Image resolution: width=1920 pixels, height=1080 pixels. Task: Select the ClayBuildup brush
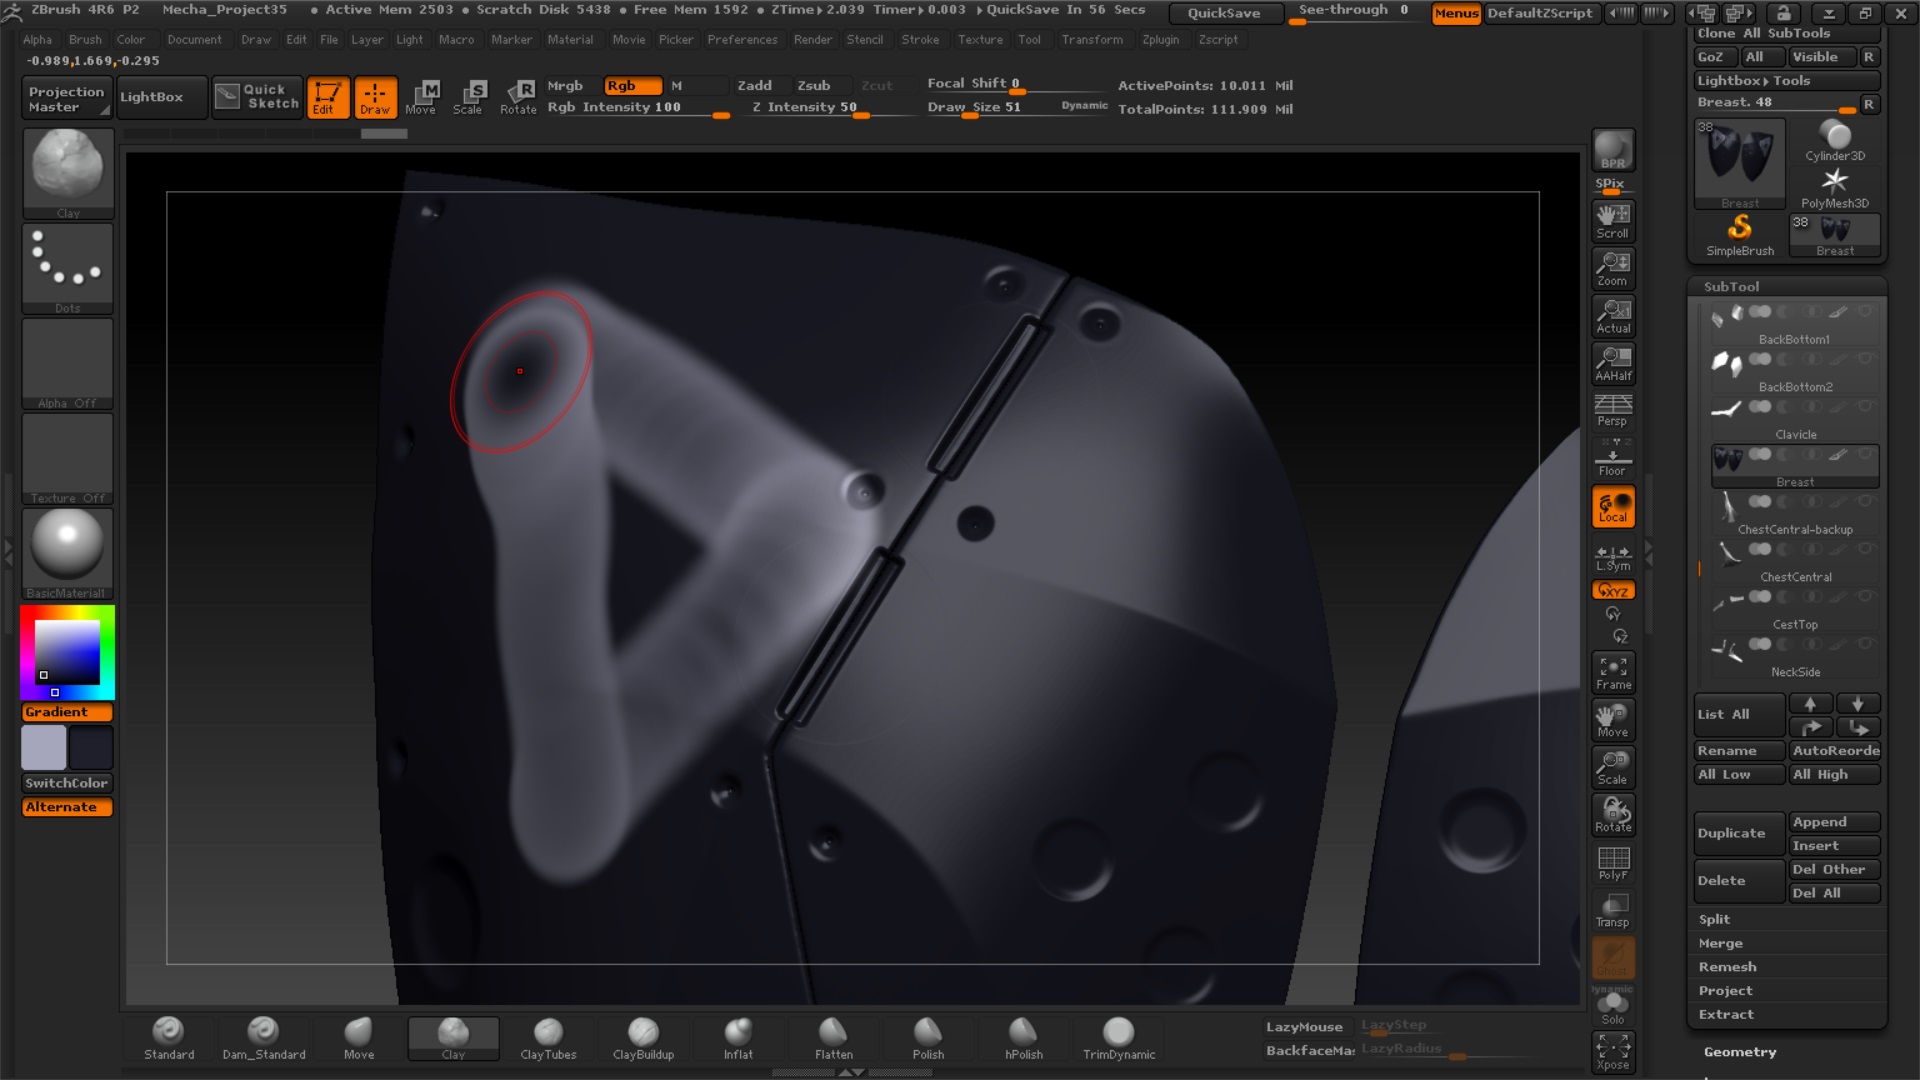(x=643, y=1038)
